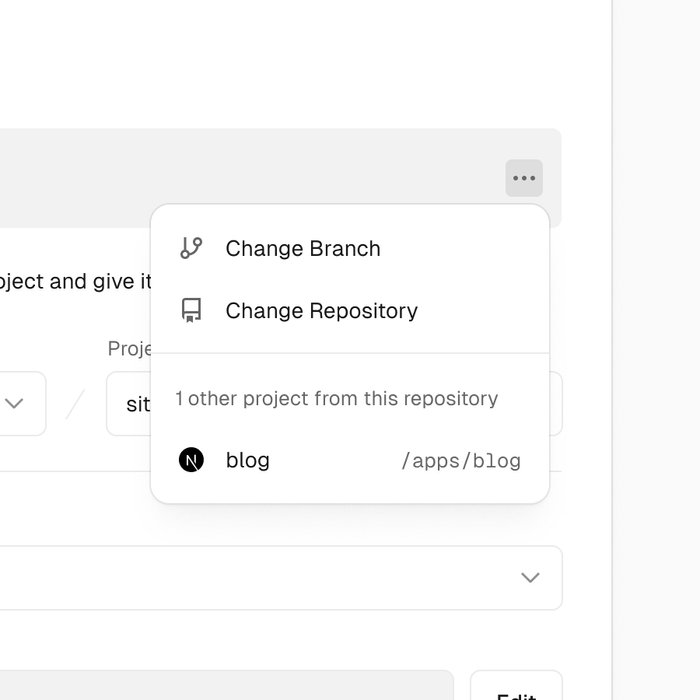Screen dimensions: 700x700
Task: Click the Next.js logo beside blog
Action: point(191,460)
